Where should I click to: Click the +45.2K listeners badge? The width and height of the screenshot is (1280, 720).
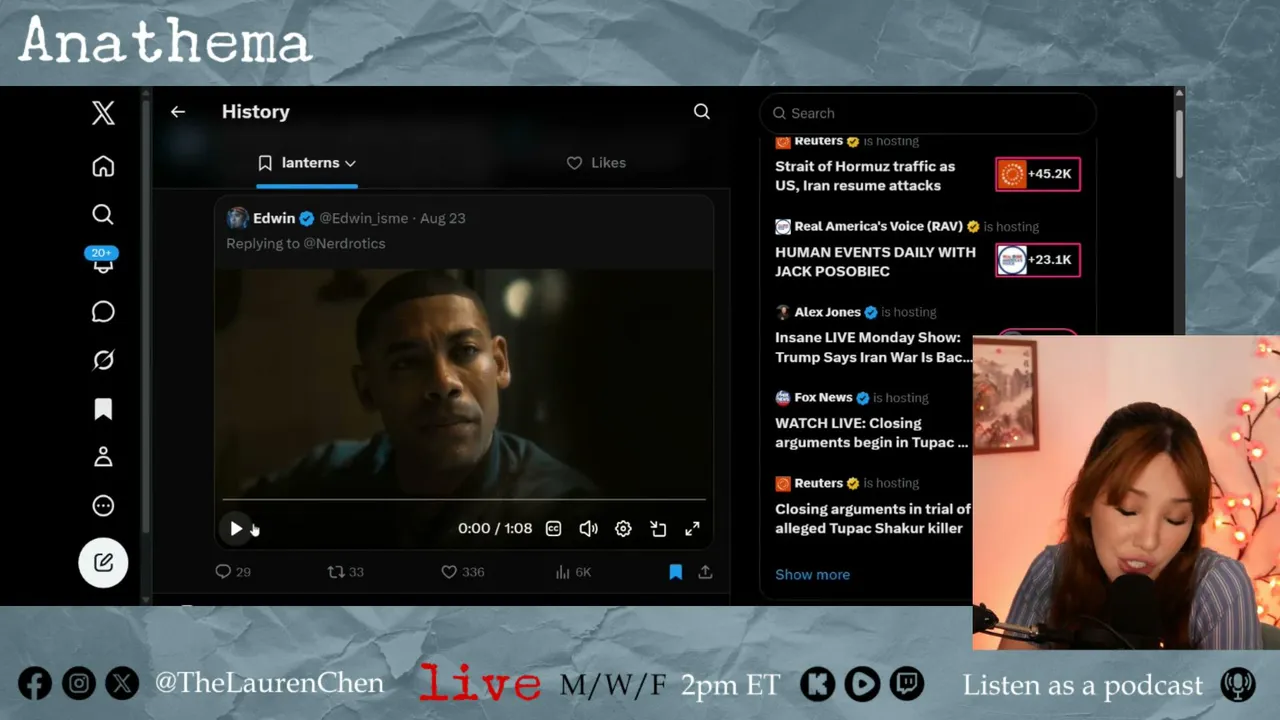[1038, 174]
